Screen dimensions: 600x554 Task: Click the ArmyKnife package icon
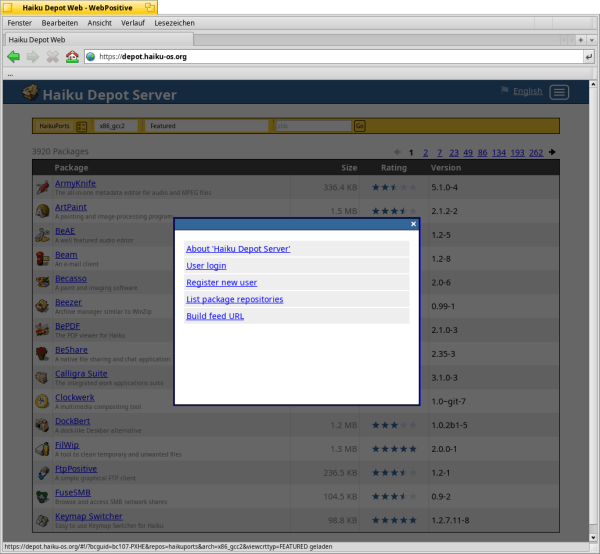[x=42, y=187]
